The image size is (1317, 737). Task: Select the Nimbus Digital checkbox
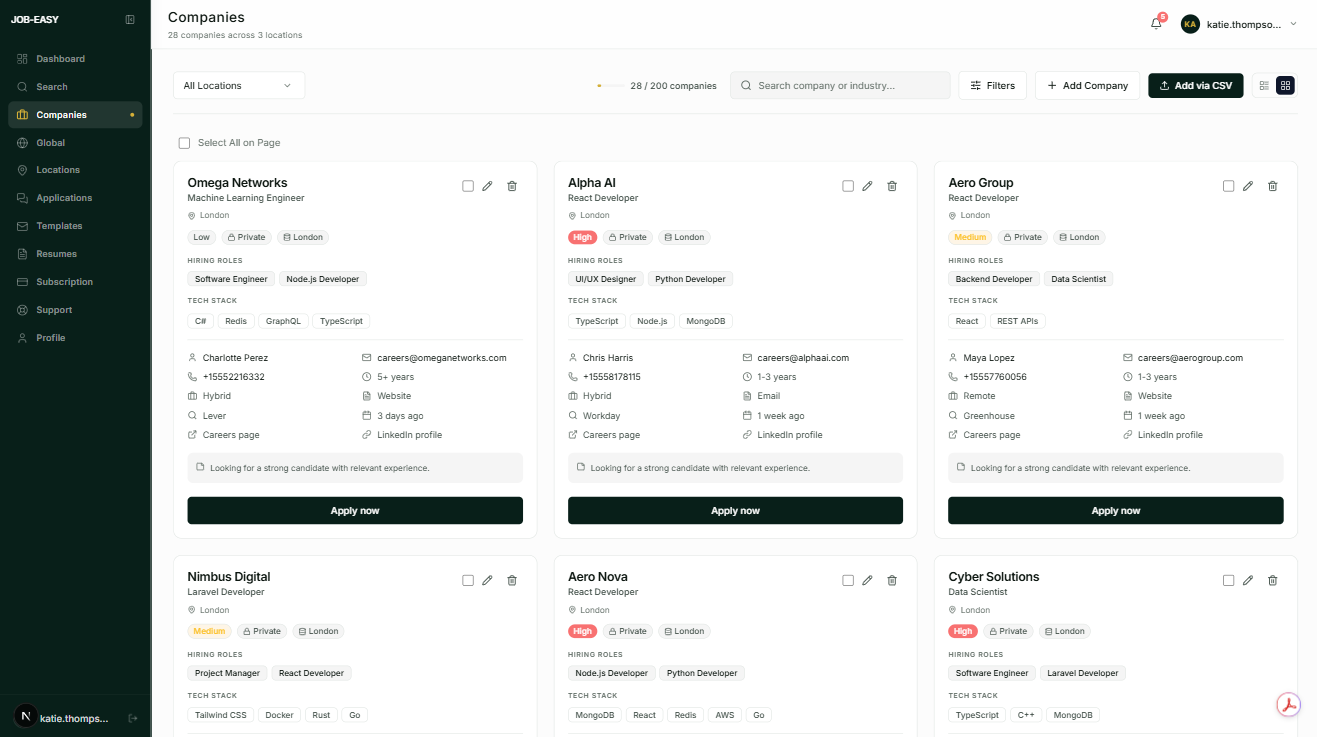click(x=468, y=580)
